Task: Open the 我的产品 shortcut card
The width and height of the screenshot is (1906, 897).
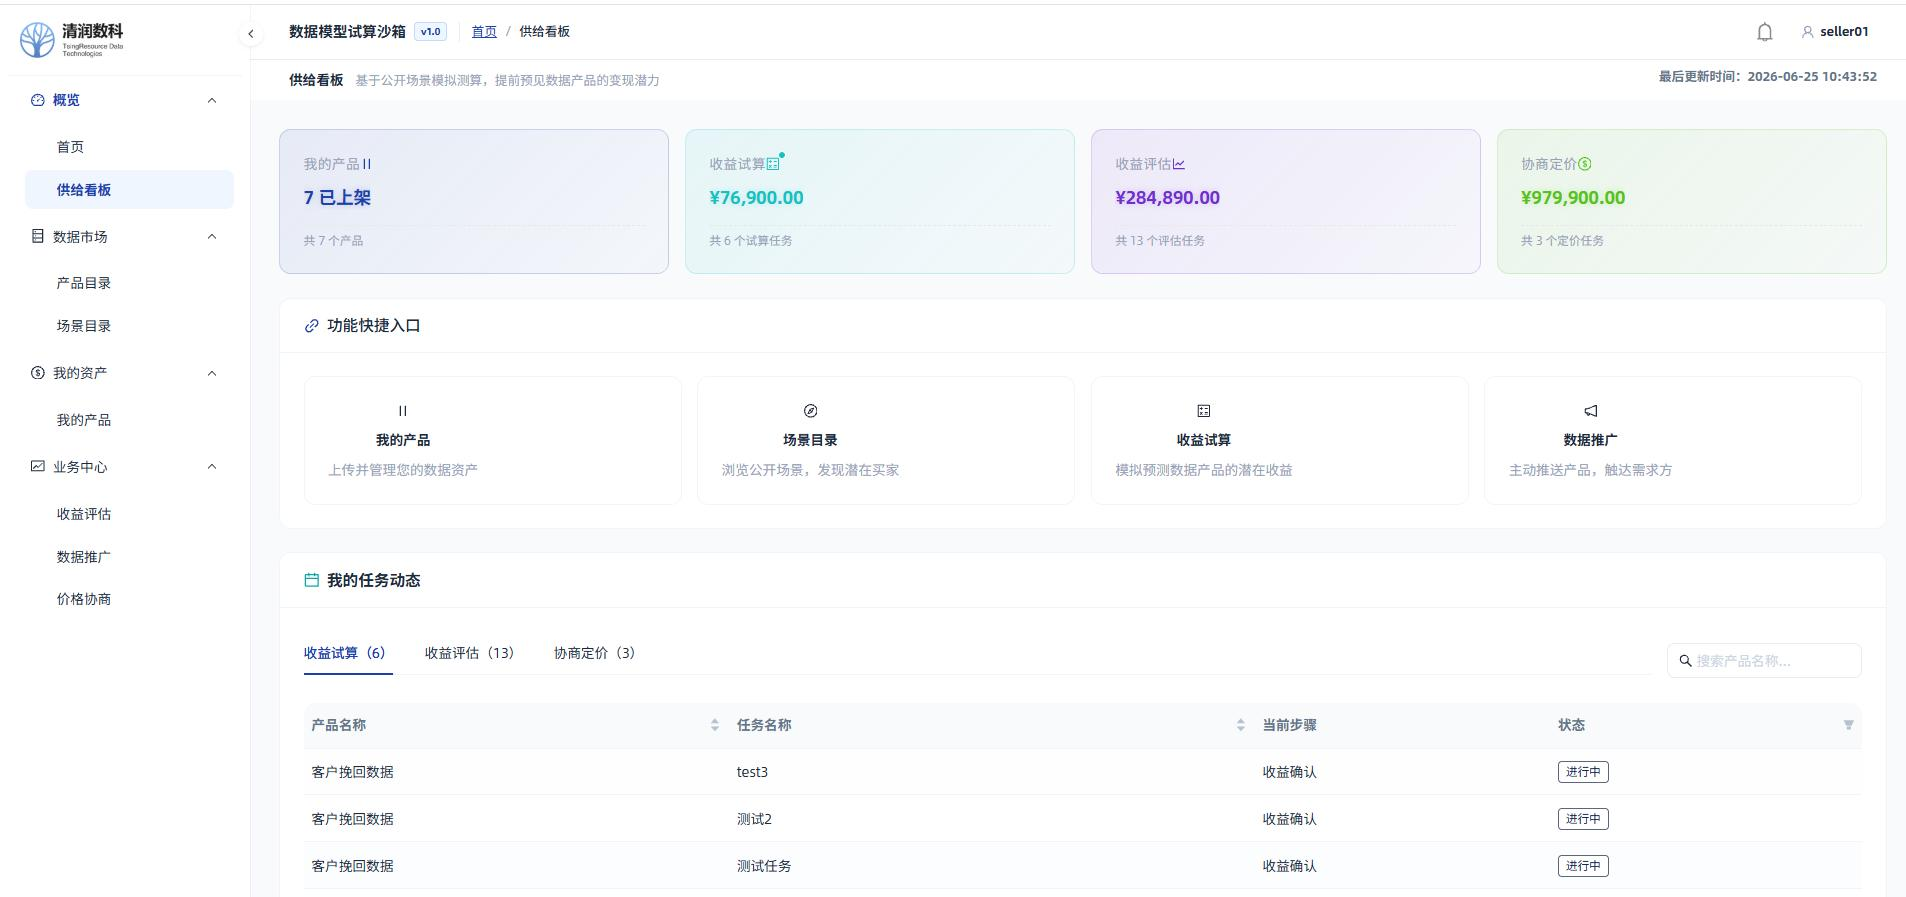Action: pyautogui.click(x=493, y=440)
